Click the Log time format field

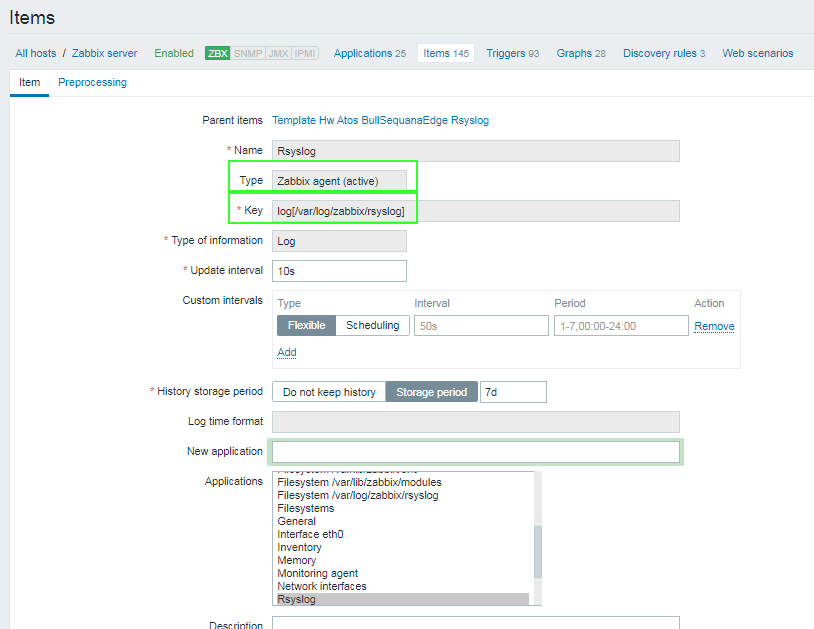pyautogui.click(x=476, y=422)
